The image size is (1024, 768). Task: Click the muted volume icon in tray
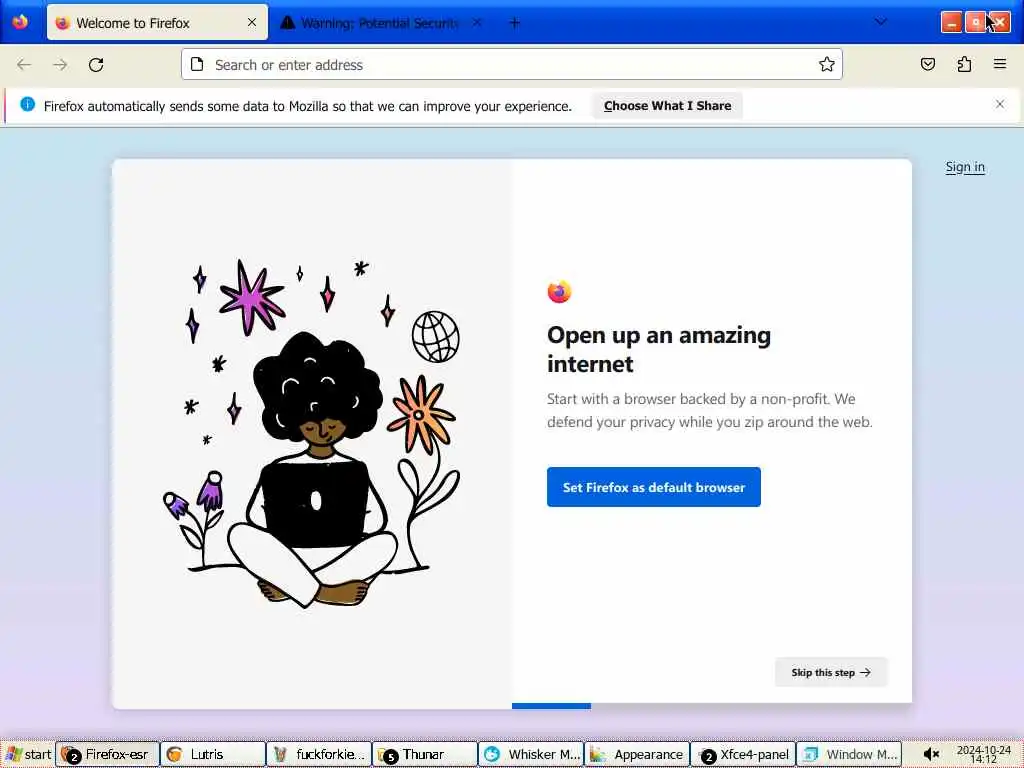coord(931,754)
